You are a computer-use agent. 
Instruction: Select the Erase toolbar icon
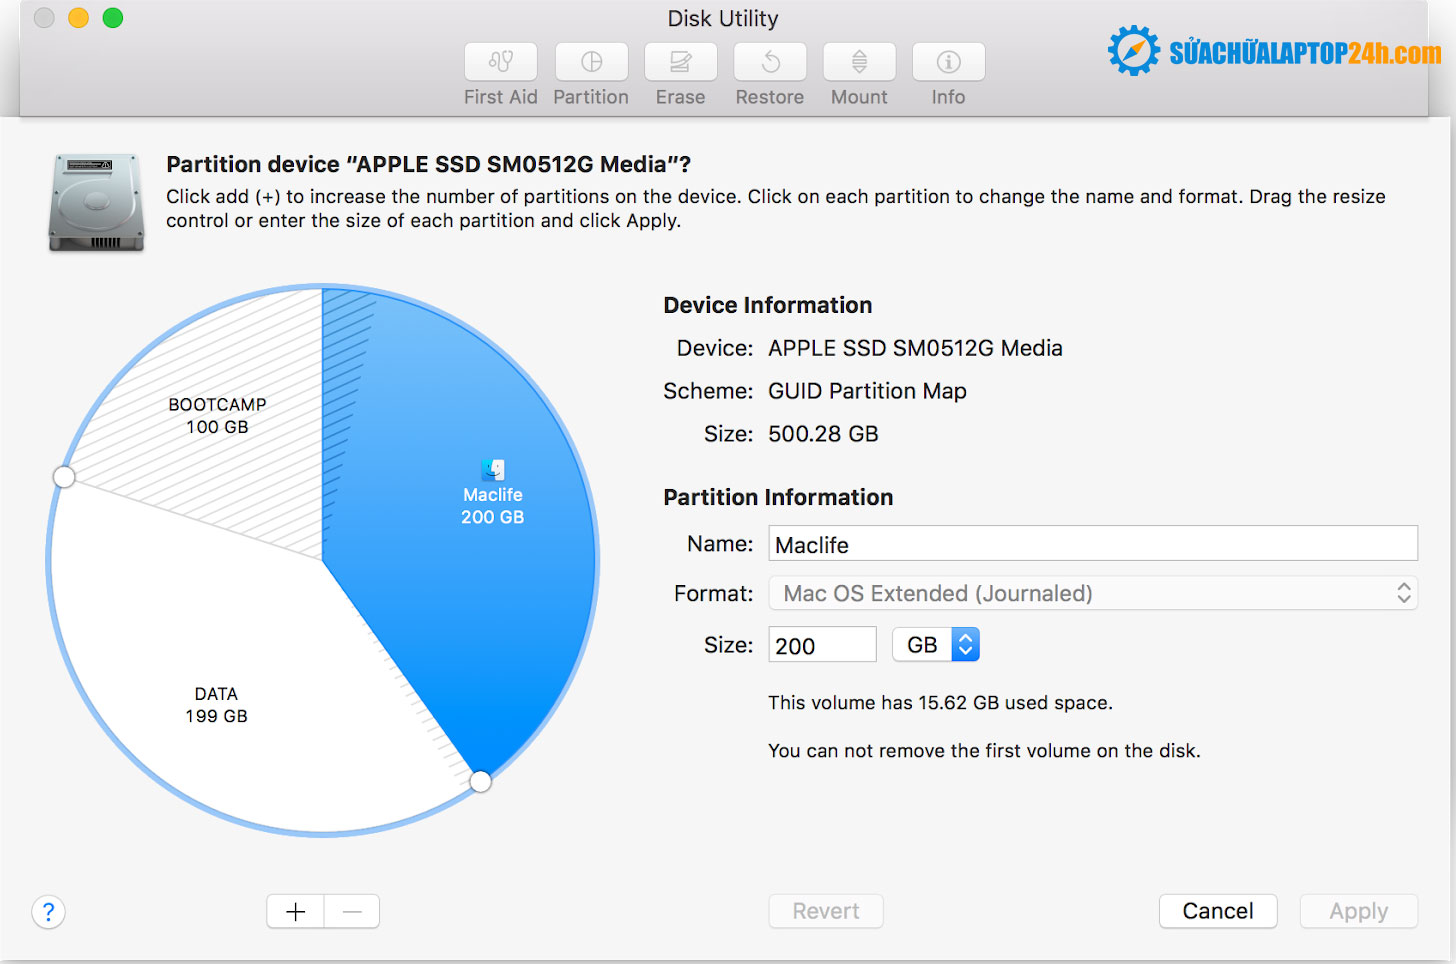(x=680, y=62)
